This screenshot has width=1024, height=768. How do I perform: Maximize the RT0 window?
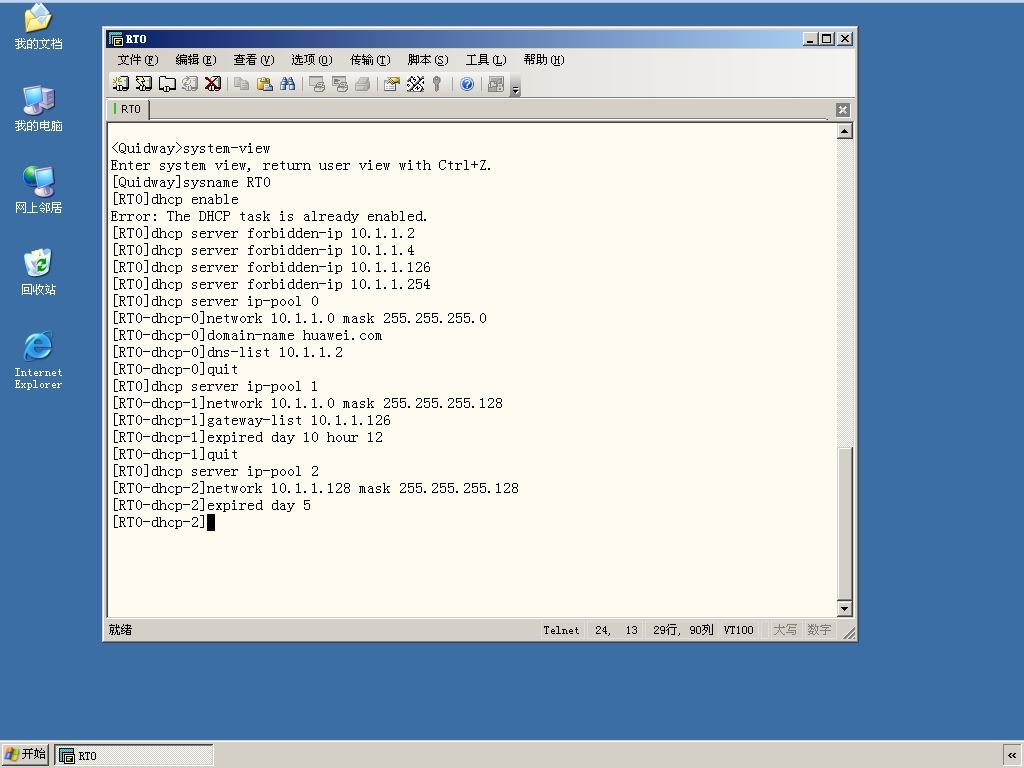(x=827, y=39)
